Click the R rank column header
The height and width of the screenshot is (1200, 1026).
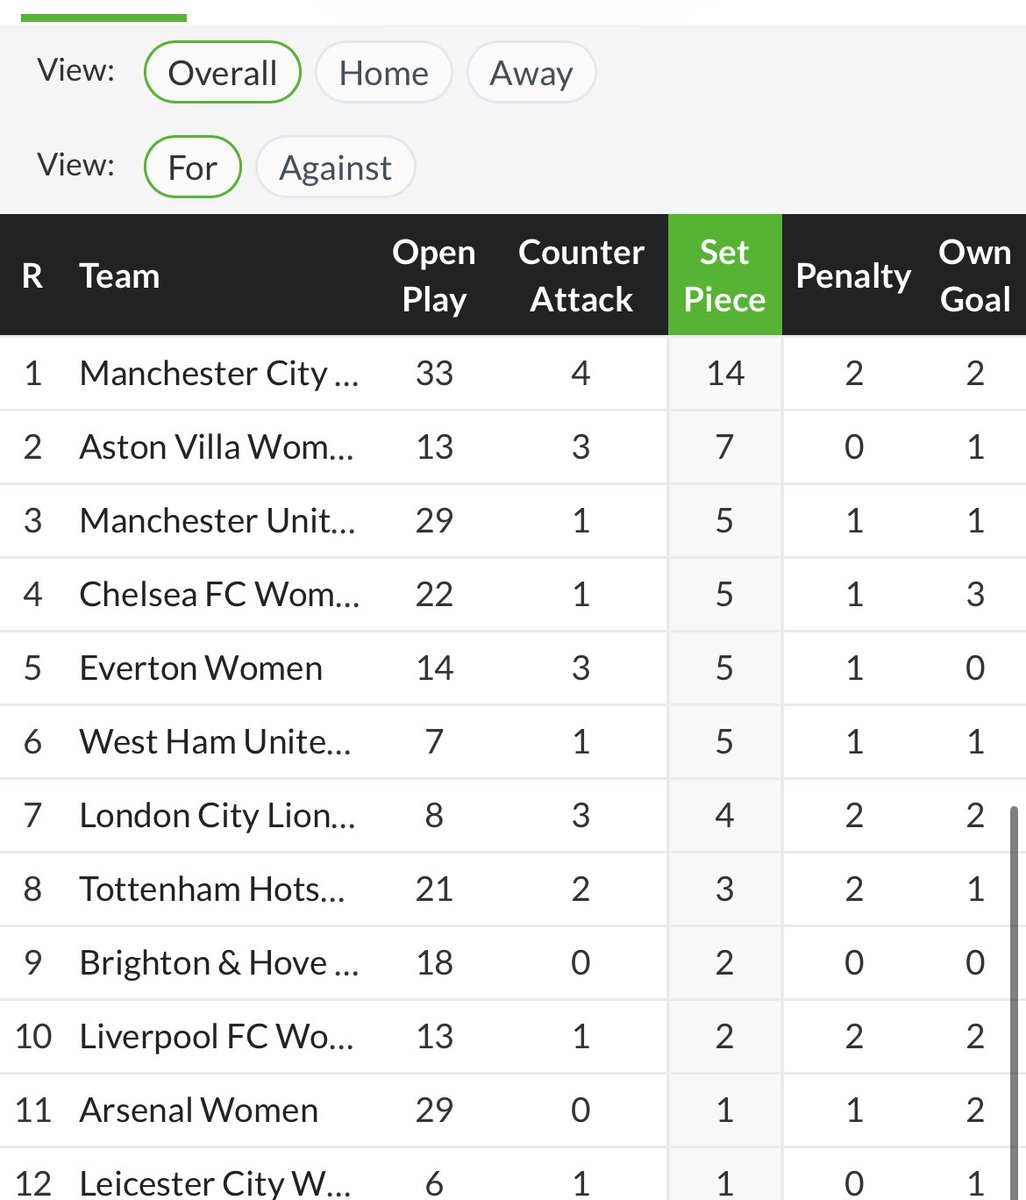click(x=32, y=276)
